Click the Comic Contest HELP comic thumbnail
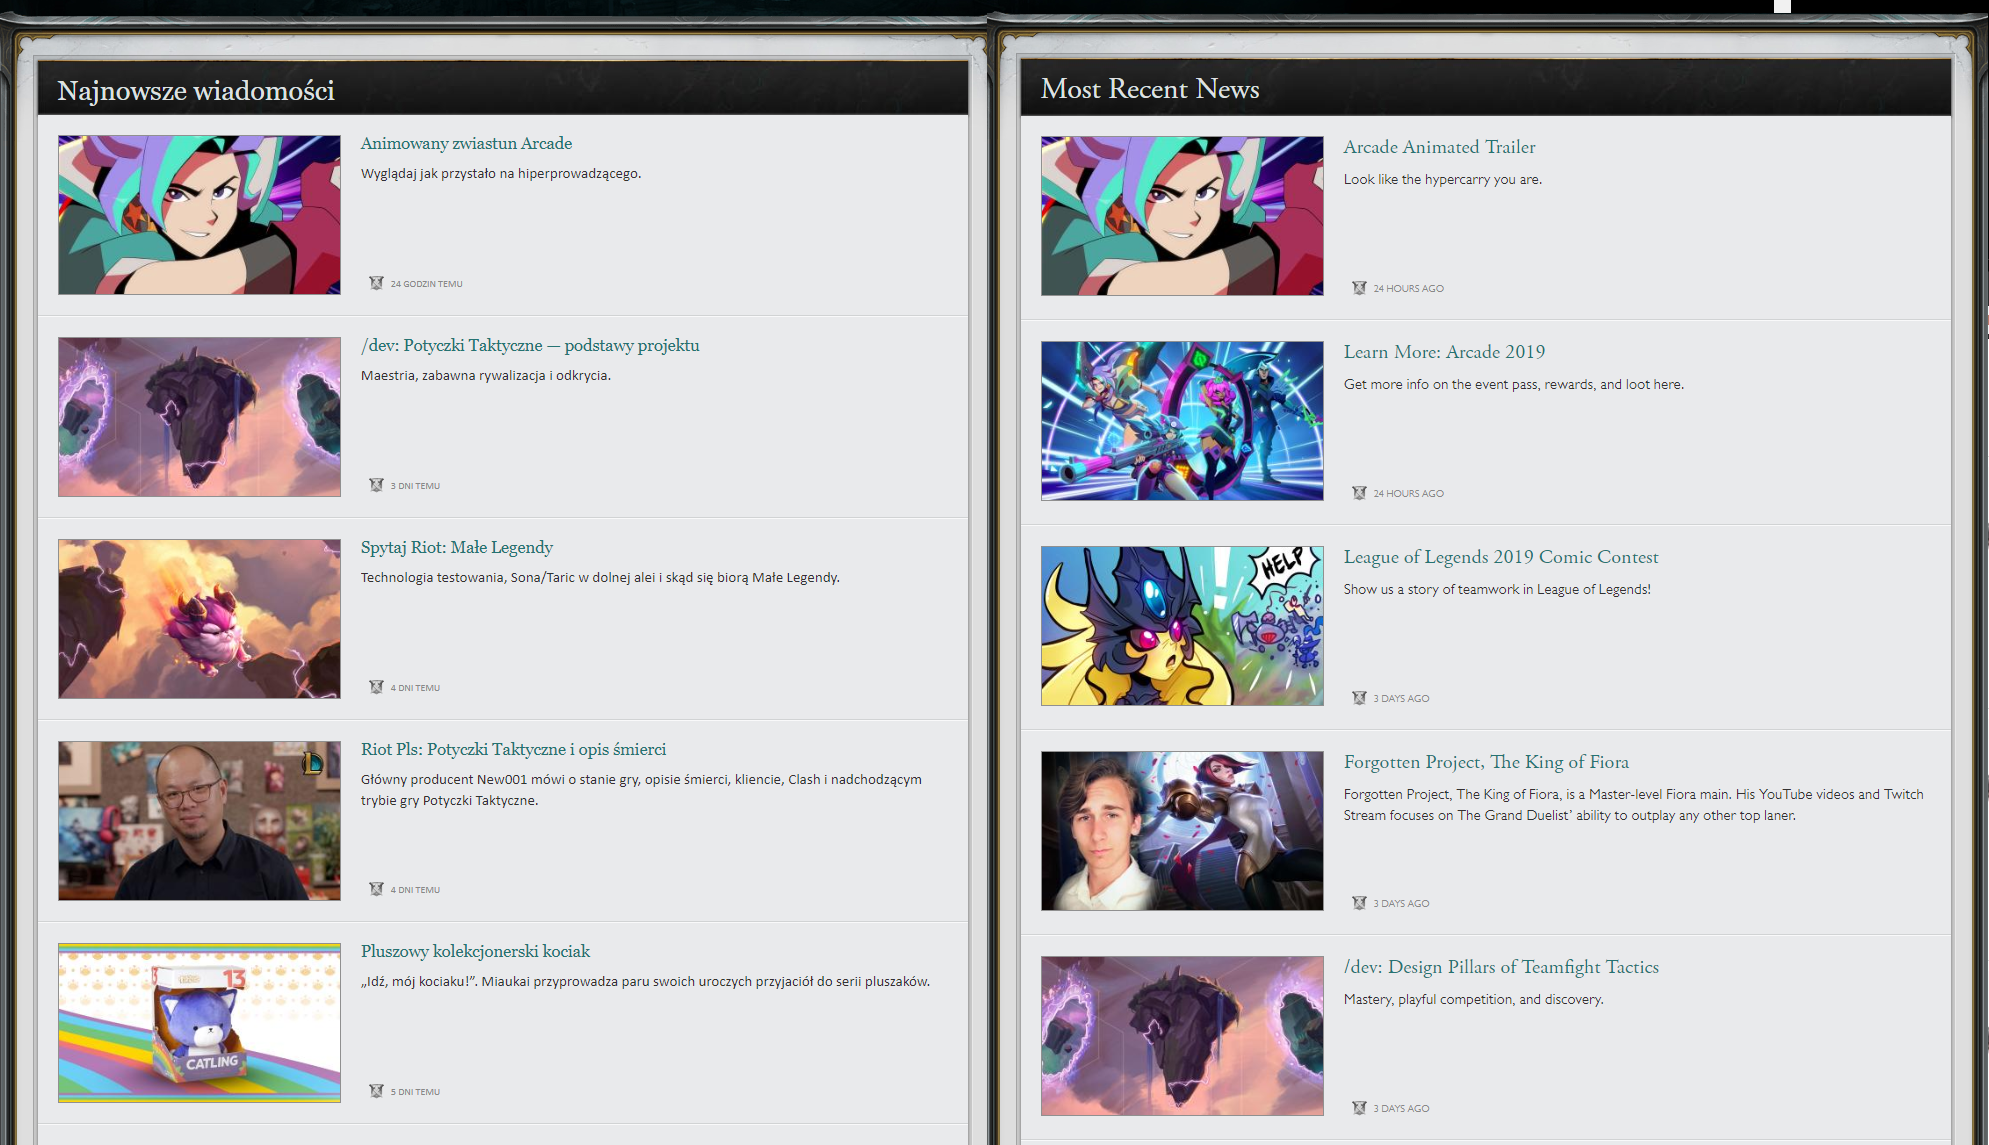1989x1145 pixels. [x=1182, y=626]
